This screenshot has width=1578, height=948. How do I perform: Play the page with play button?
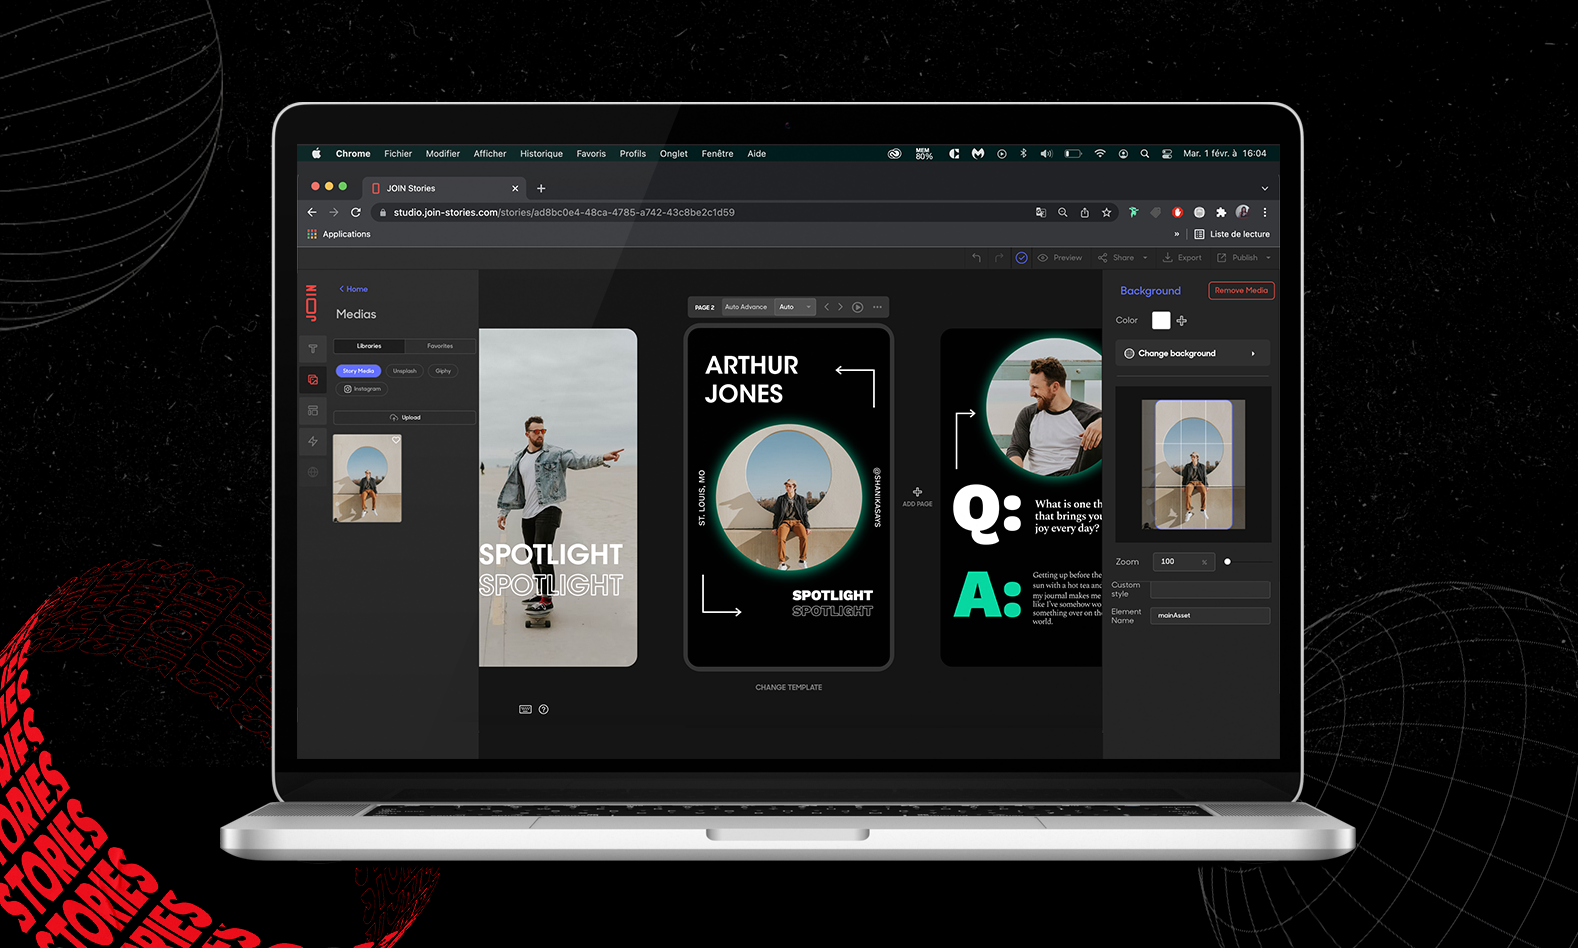click(x=857, y=307)
